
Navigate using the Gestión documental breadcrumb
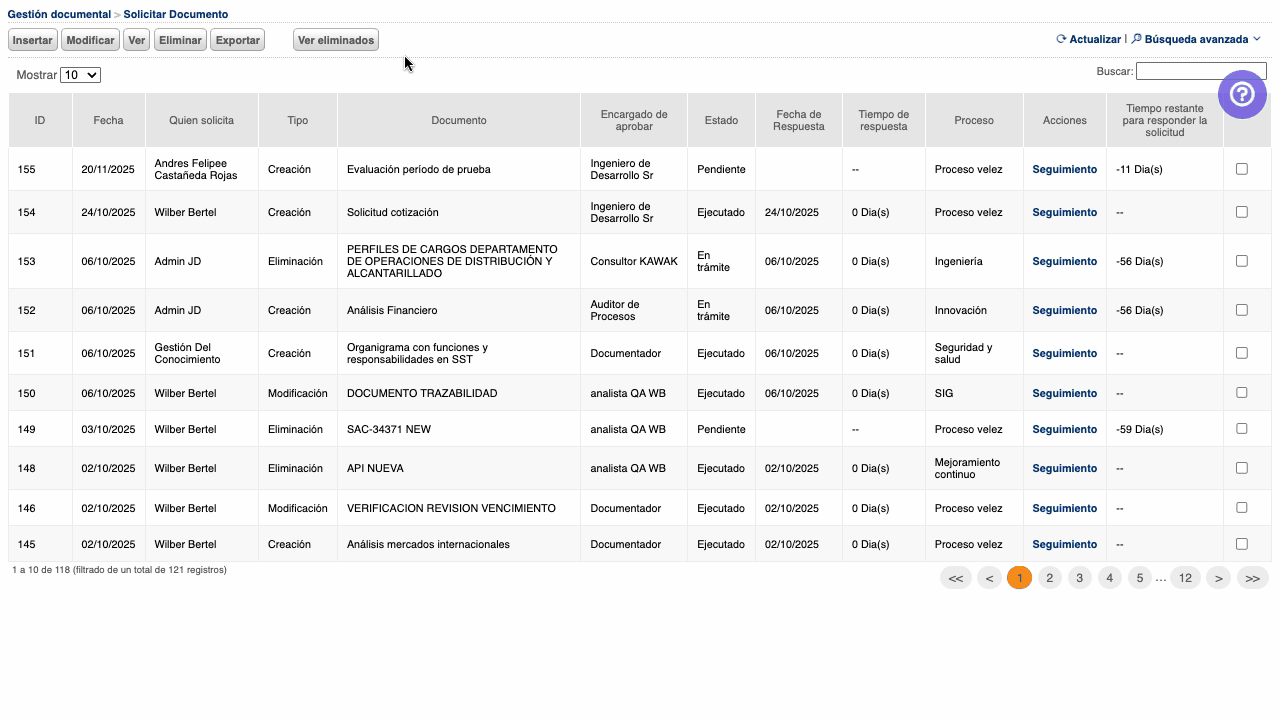pyautogui.click(x=58, y=14)
